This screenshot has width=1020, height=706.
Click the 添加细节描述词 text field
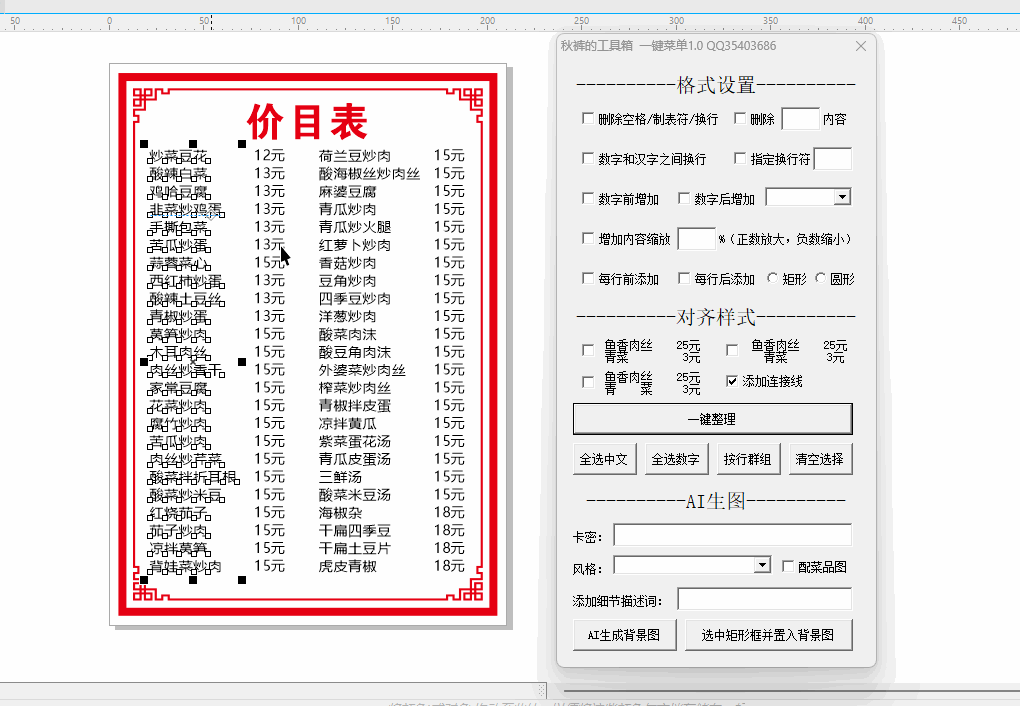(x=764, y=599)
